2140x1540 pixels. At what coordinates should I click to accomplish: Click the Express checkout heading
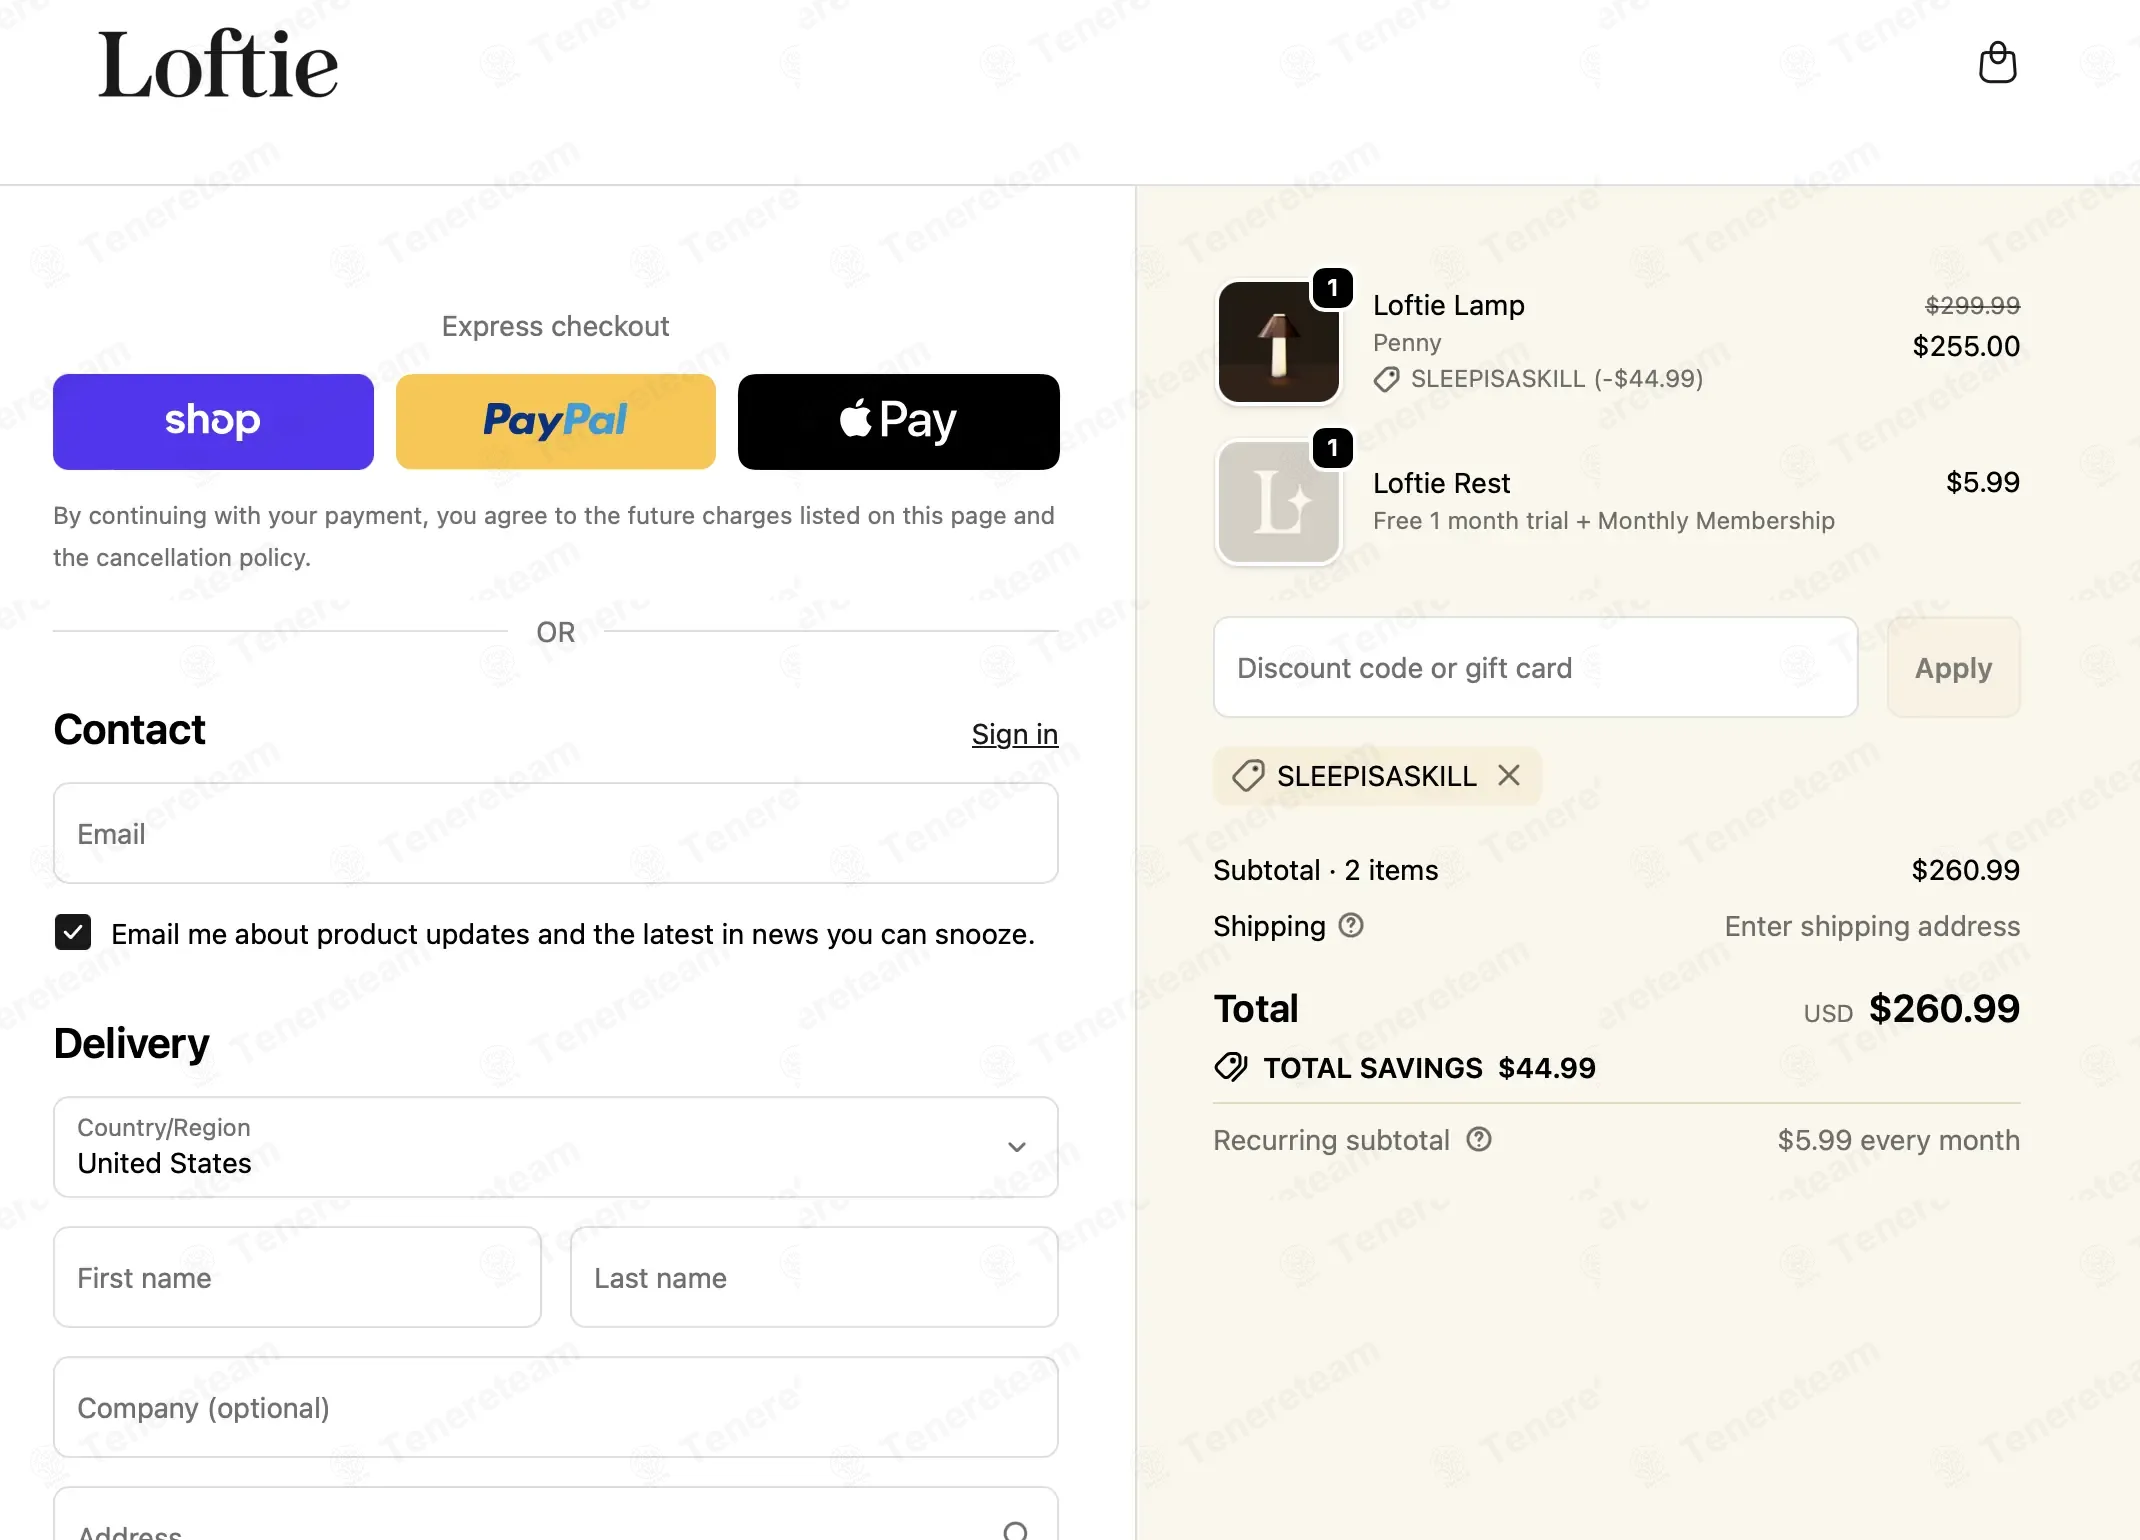coord(556,326)
